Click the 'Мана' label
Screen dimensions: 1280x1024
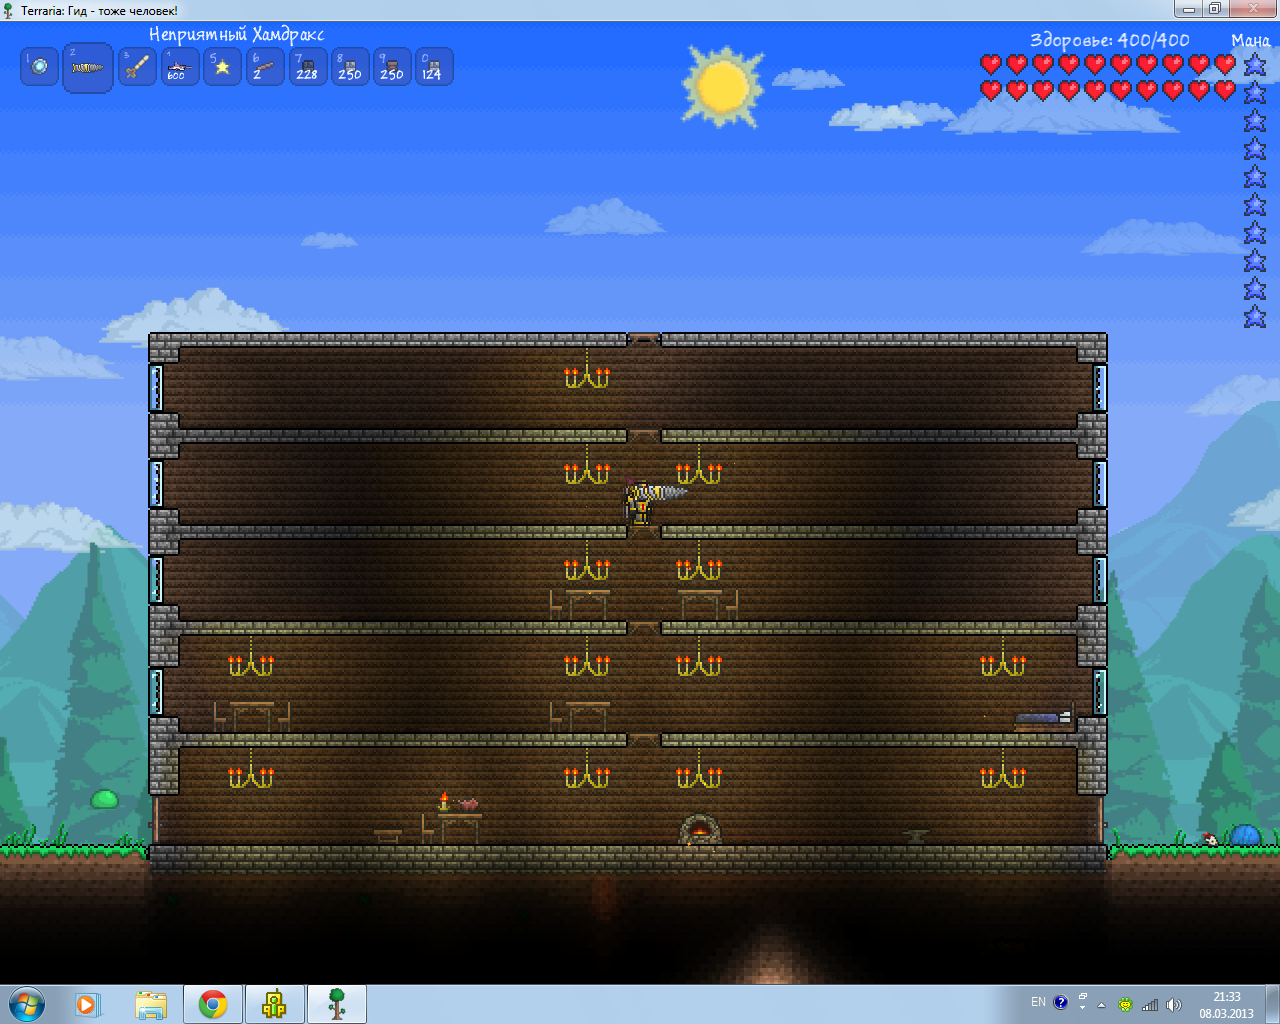[x=1251, y=40]
